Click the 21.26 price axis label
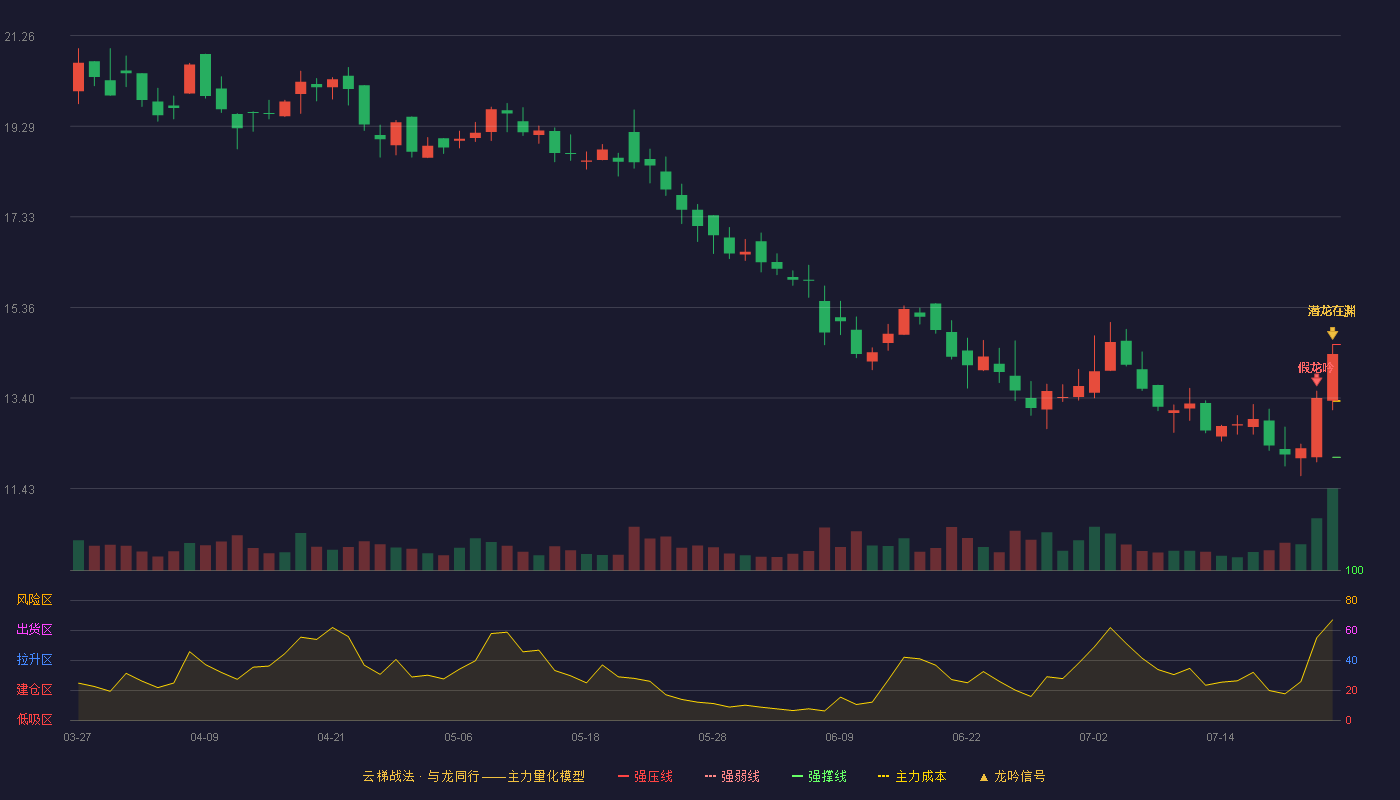1400x800 pixels. (x=19, y=36)
